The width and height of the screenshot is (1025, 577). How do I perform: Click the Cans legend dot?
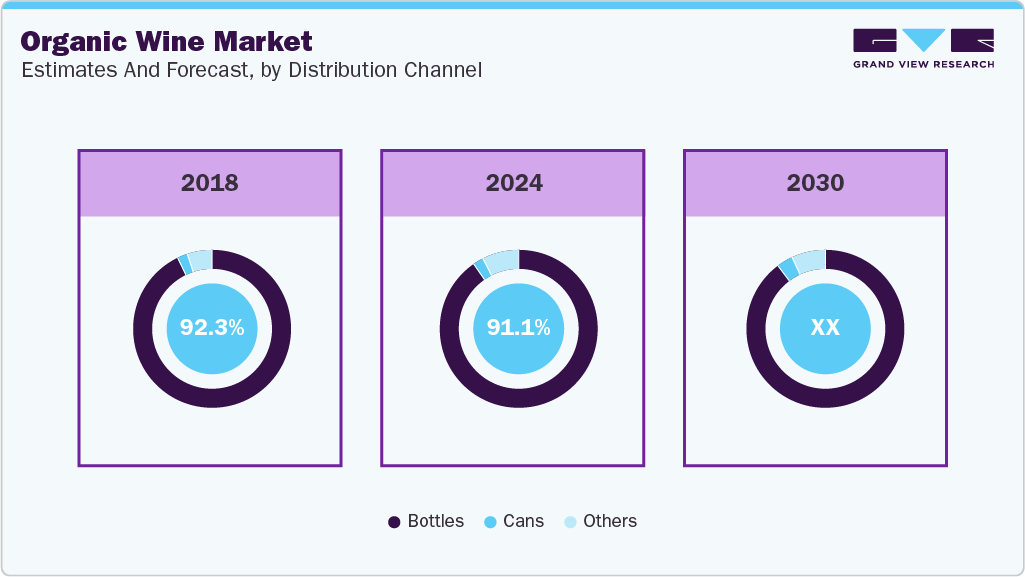coord(490,522)
